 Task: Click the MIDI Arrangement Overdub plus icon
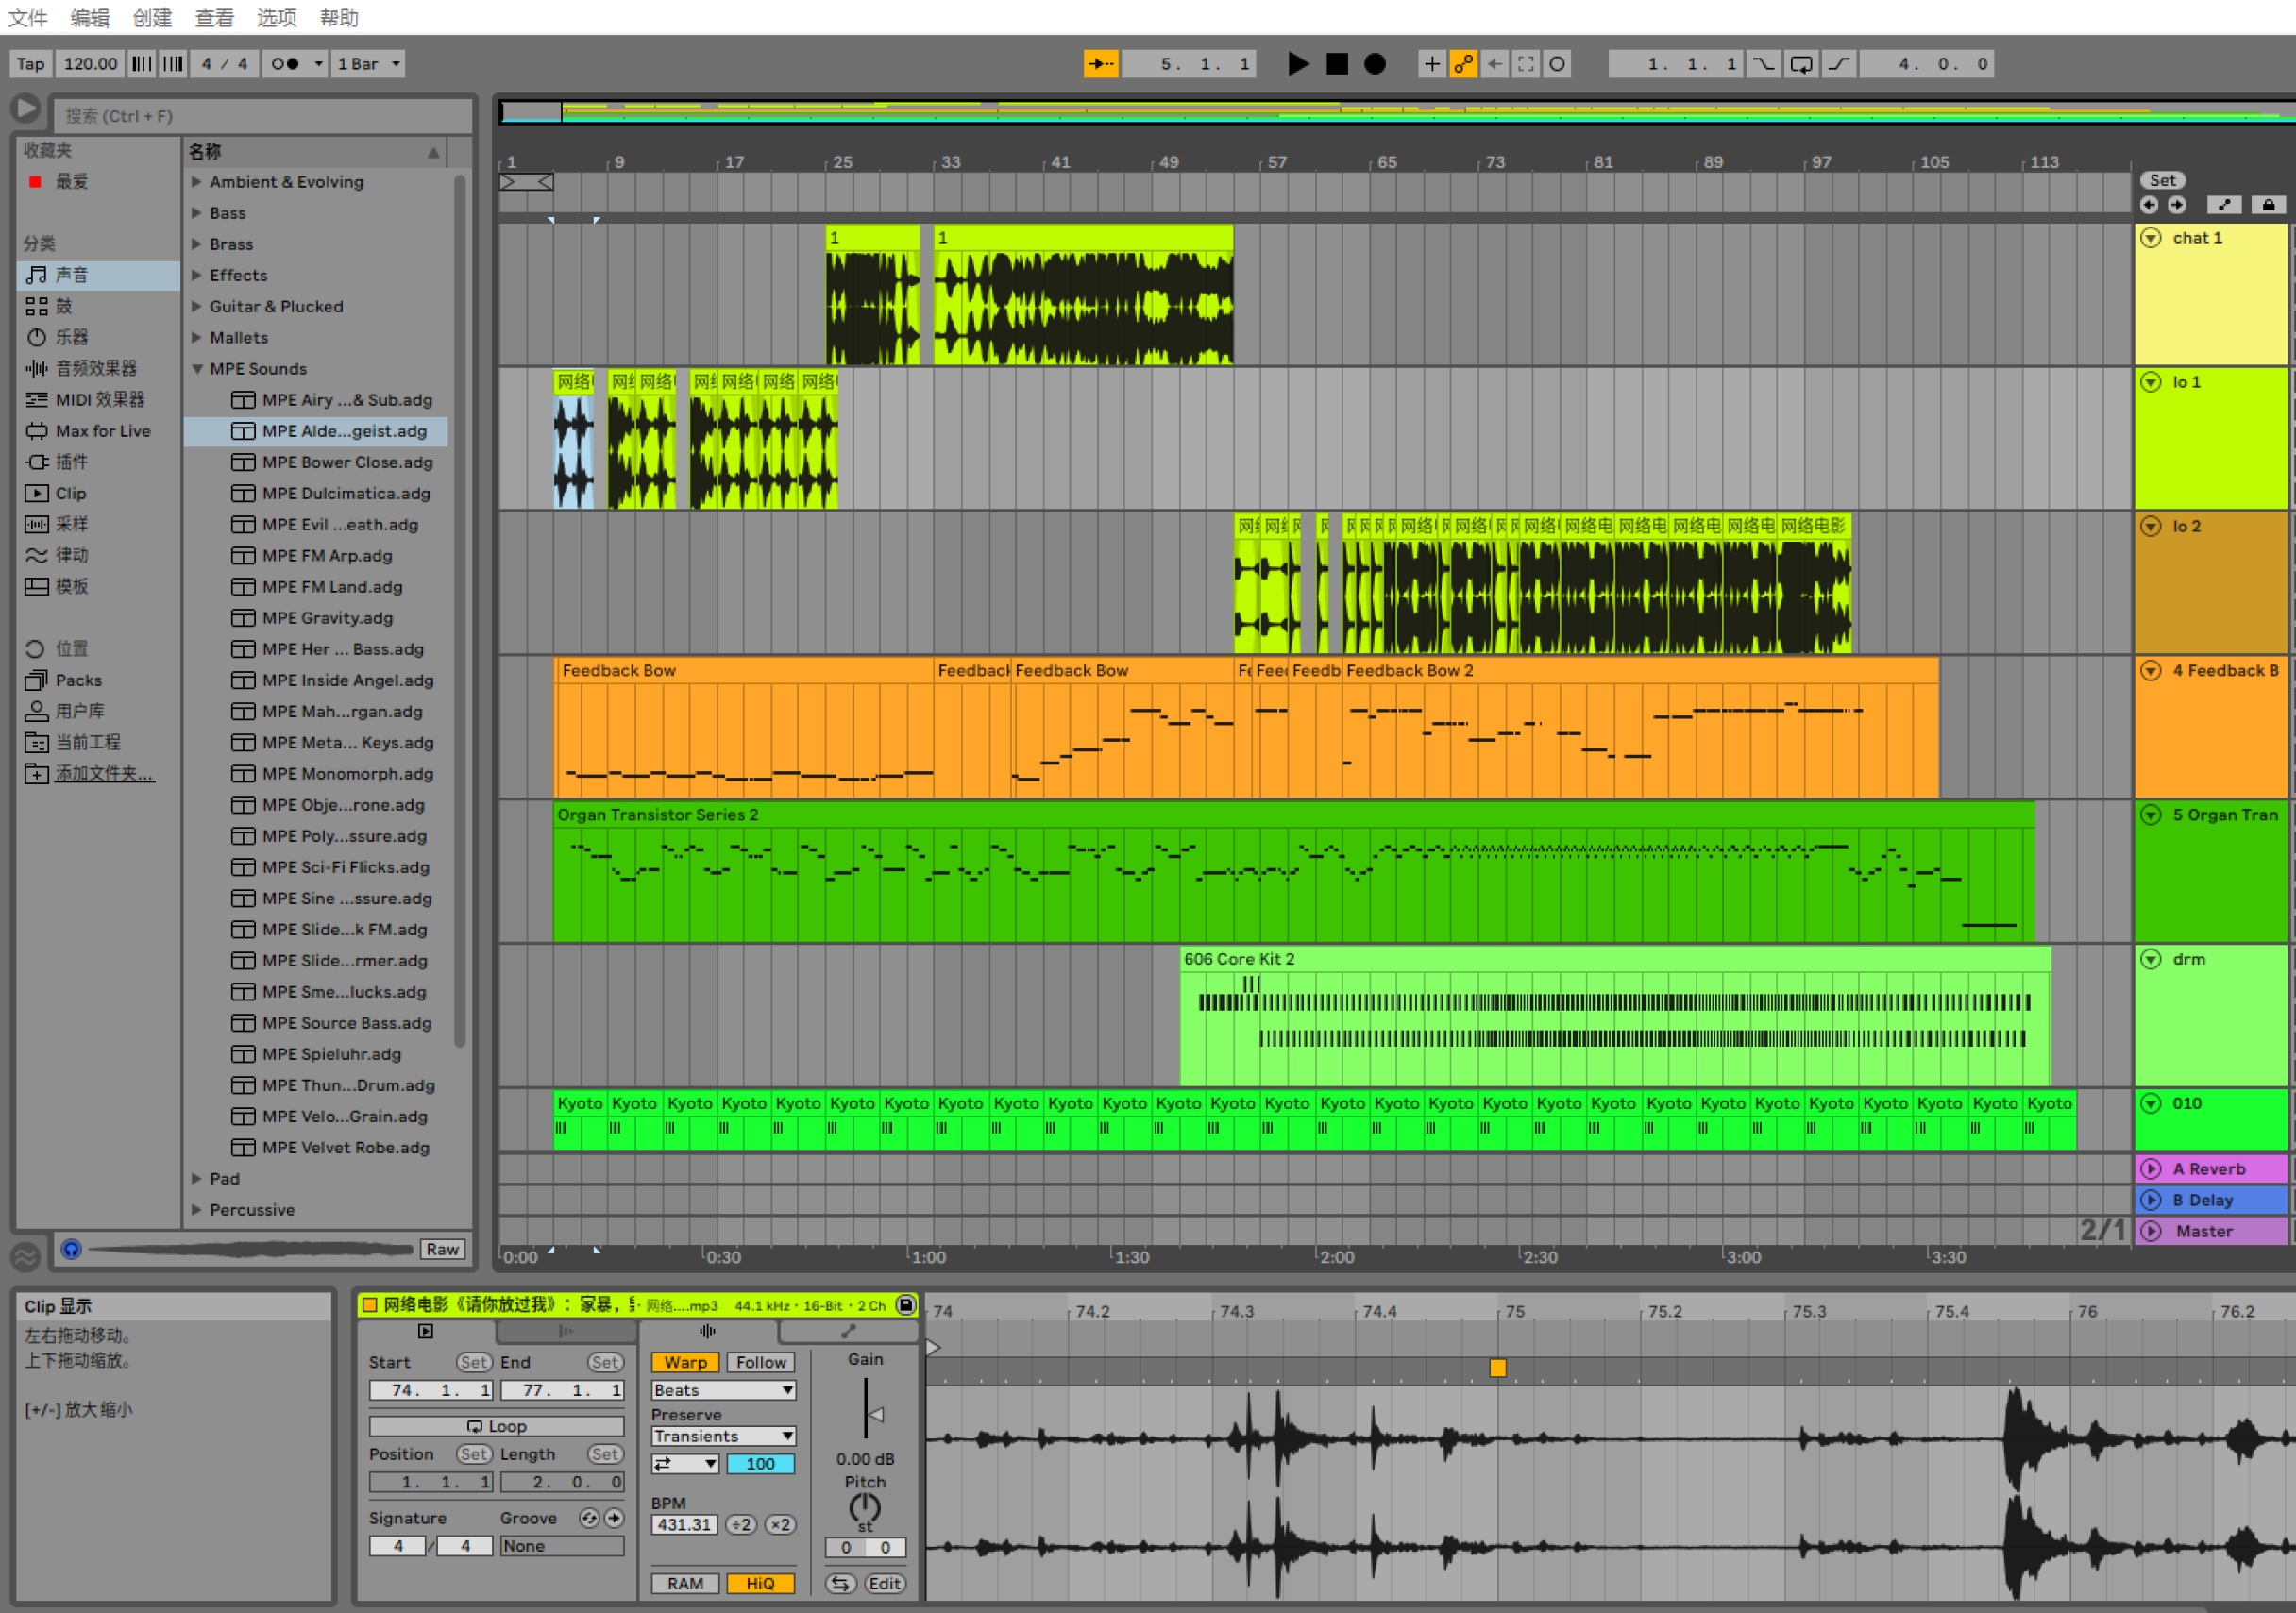pos(1432,64)
